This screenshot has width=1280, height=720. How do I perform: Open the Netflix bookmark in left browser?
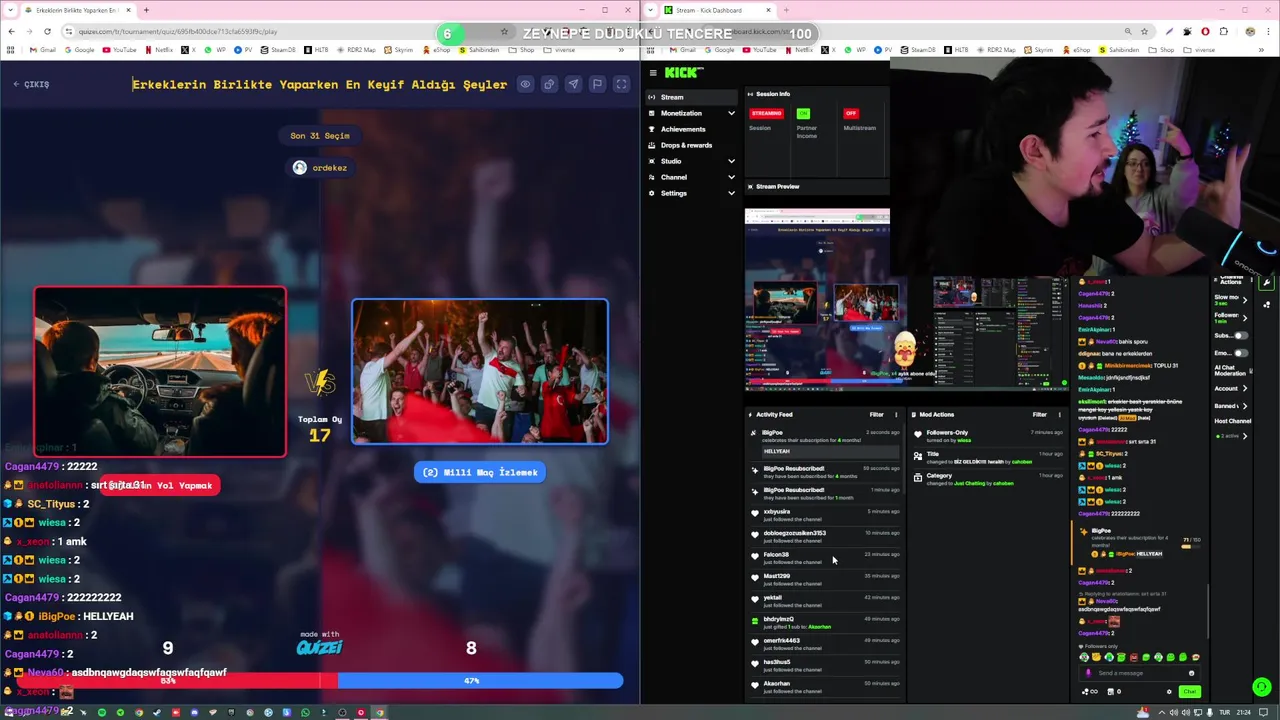(x=159, y=50)
